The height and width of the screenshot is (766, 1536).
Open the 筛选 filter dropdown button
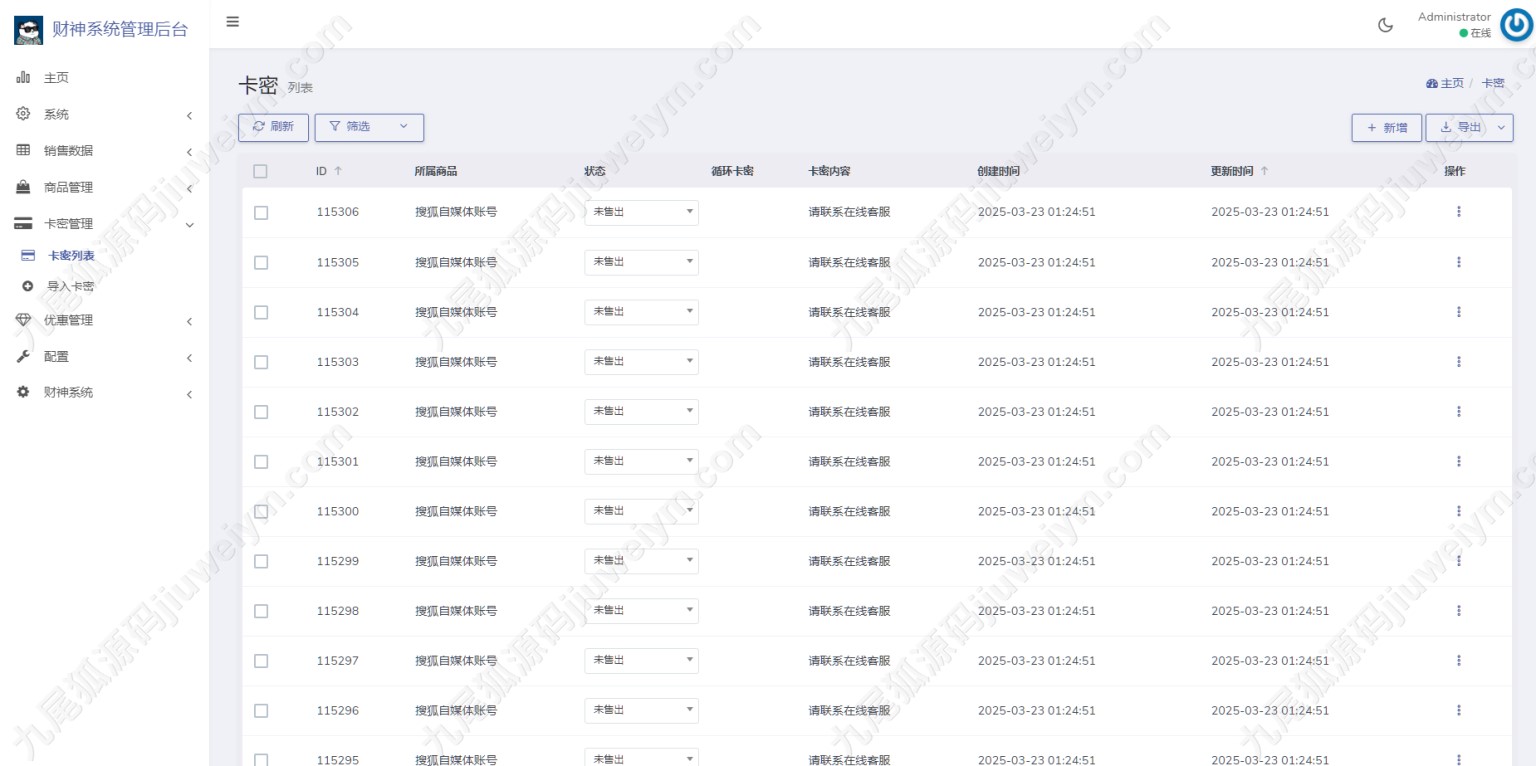(369, 127)
